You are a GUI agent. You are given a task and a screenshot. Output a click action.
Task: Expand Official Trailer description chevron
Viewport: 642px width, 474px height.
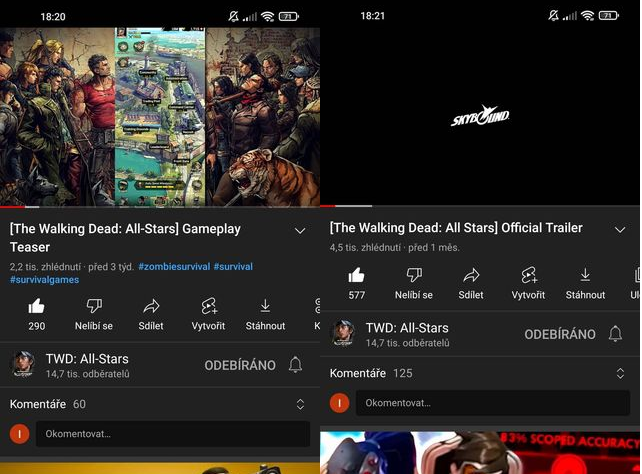pyautogui.click(x=620, y=229)
